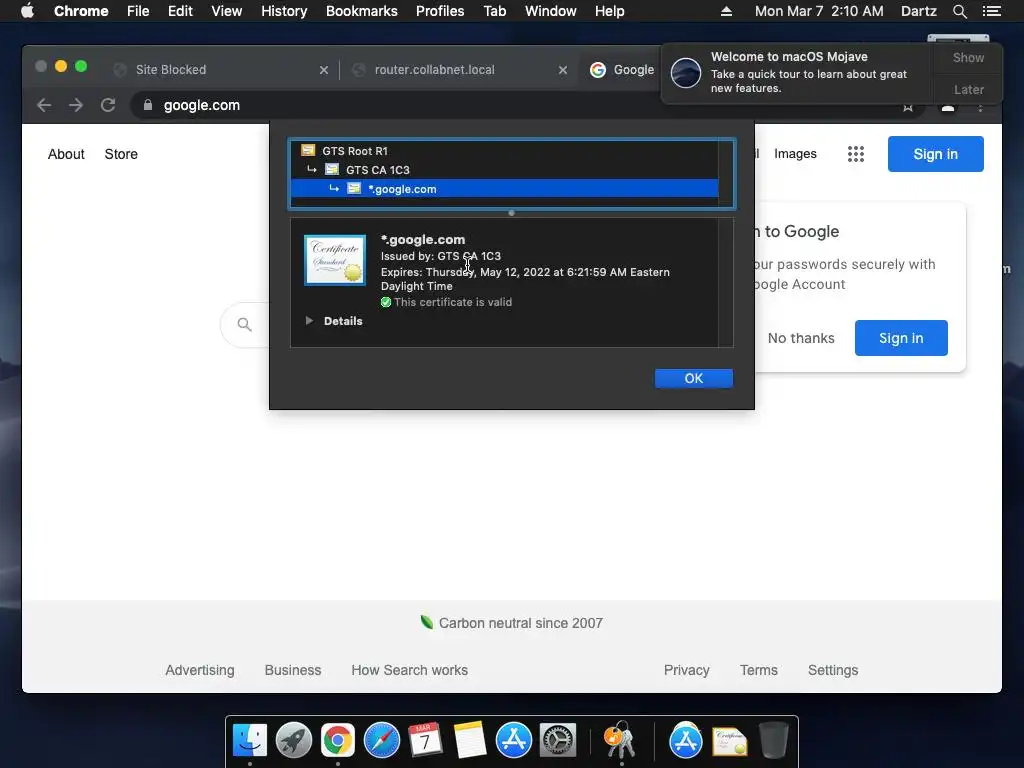Click the Mojave notification icon
The width and height of the screenshot is (1024, 768).
686,72
